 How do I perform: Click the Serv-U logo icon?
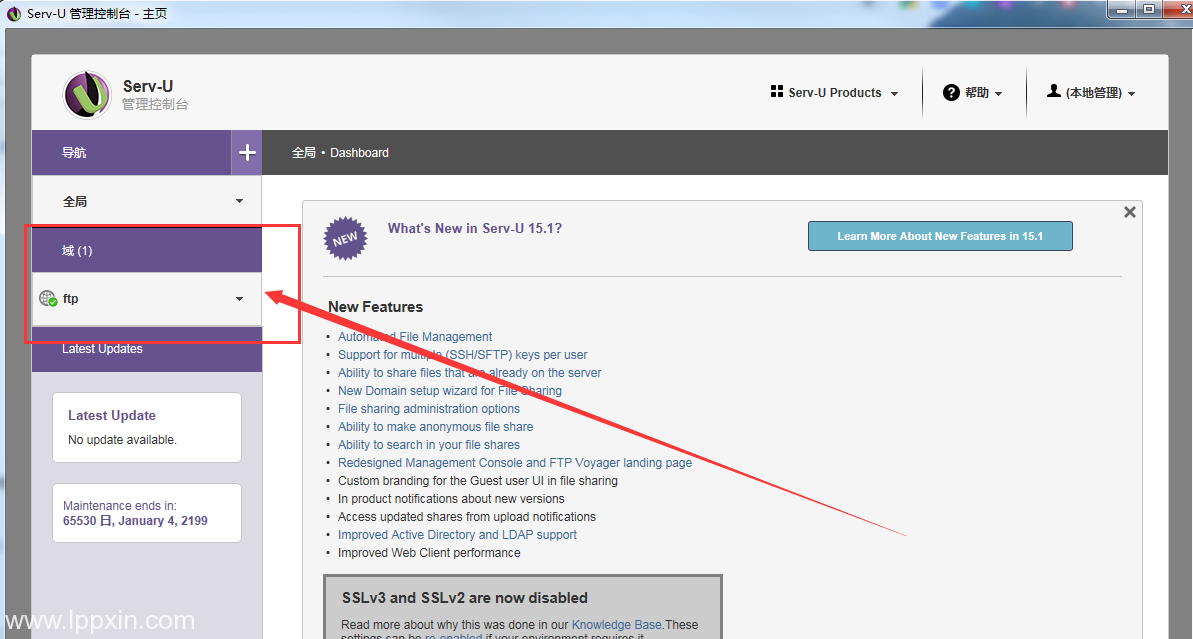click(87, 95)
